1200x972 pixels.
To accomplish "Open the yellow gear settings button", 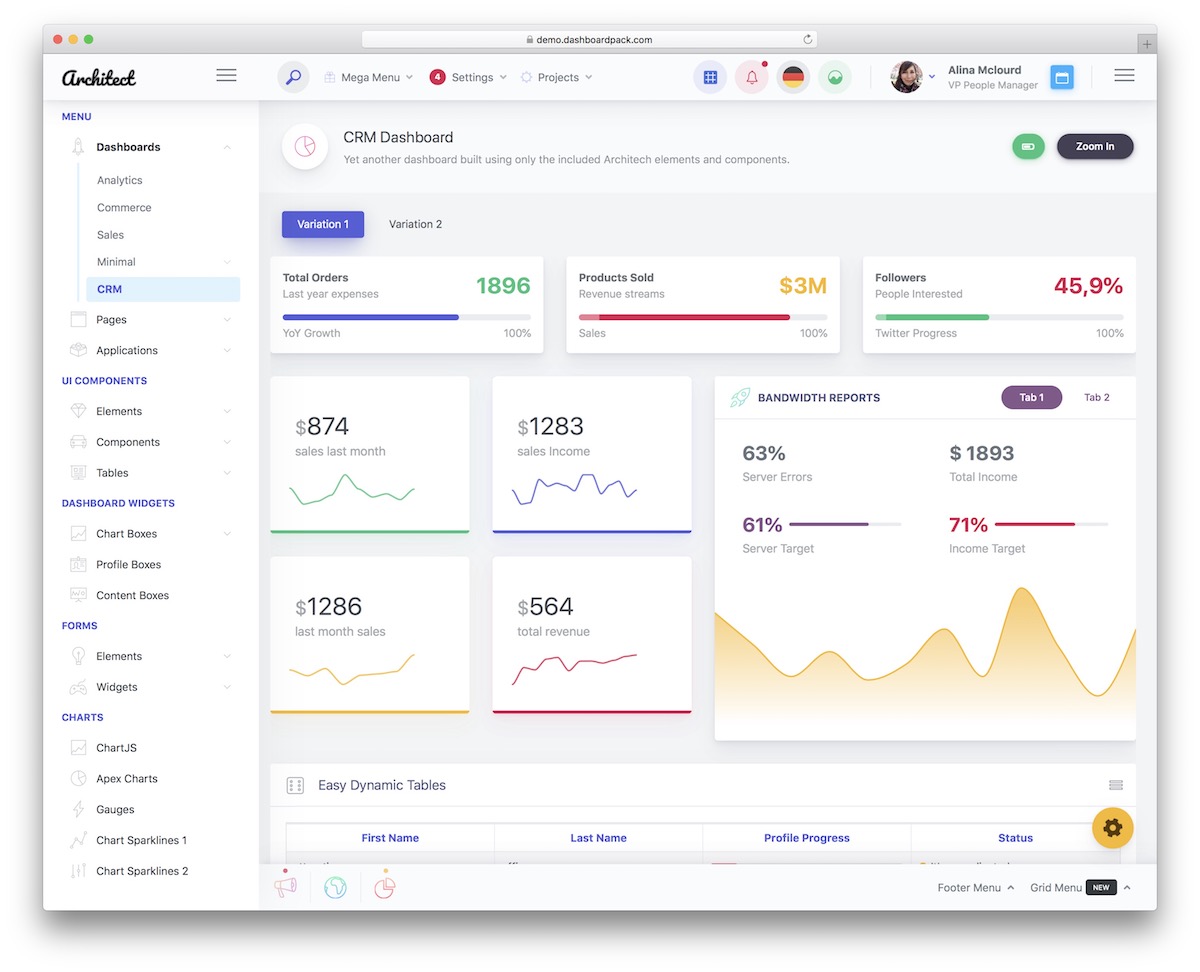I will pos(1112,828).
